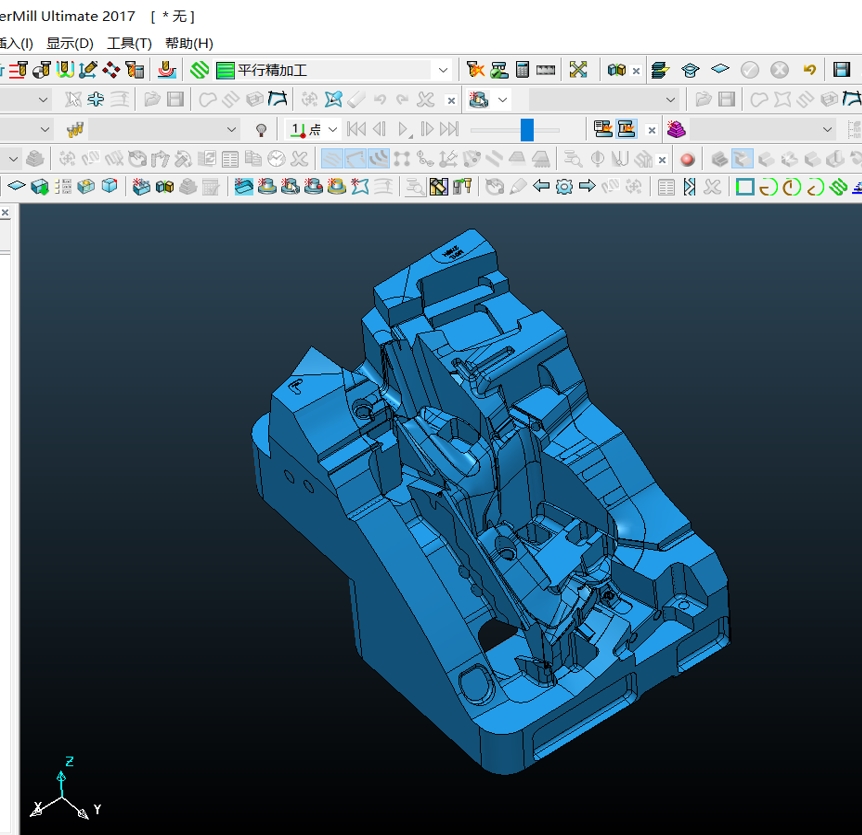Expand the 1 点 simulation start dropdown

coord(333,130)
